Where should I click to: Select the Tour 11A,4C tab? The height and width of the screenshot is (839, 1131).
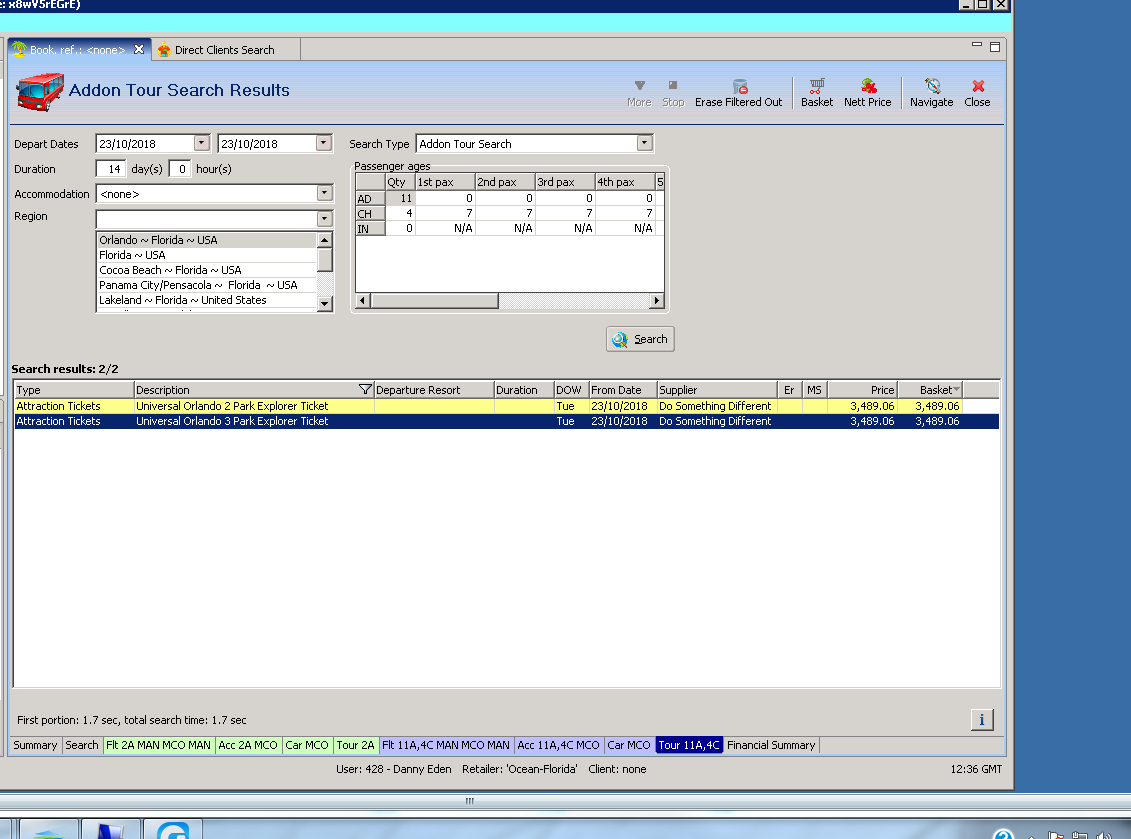689,745
